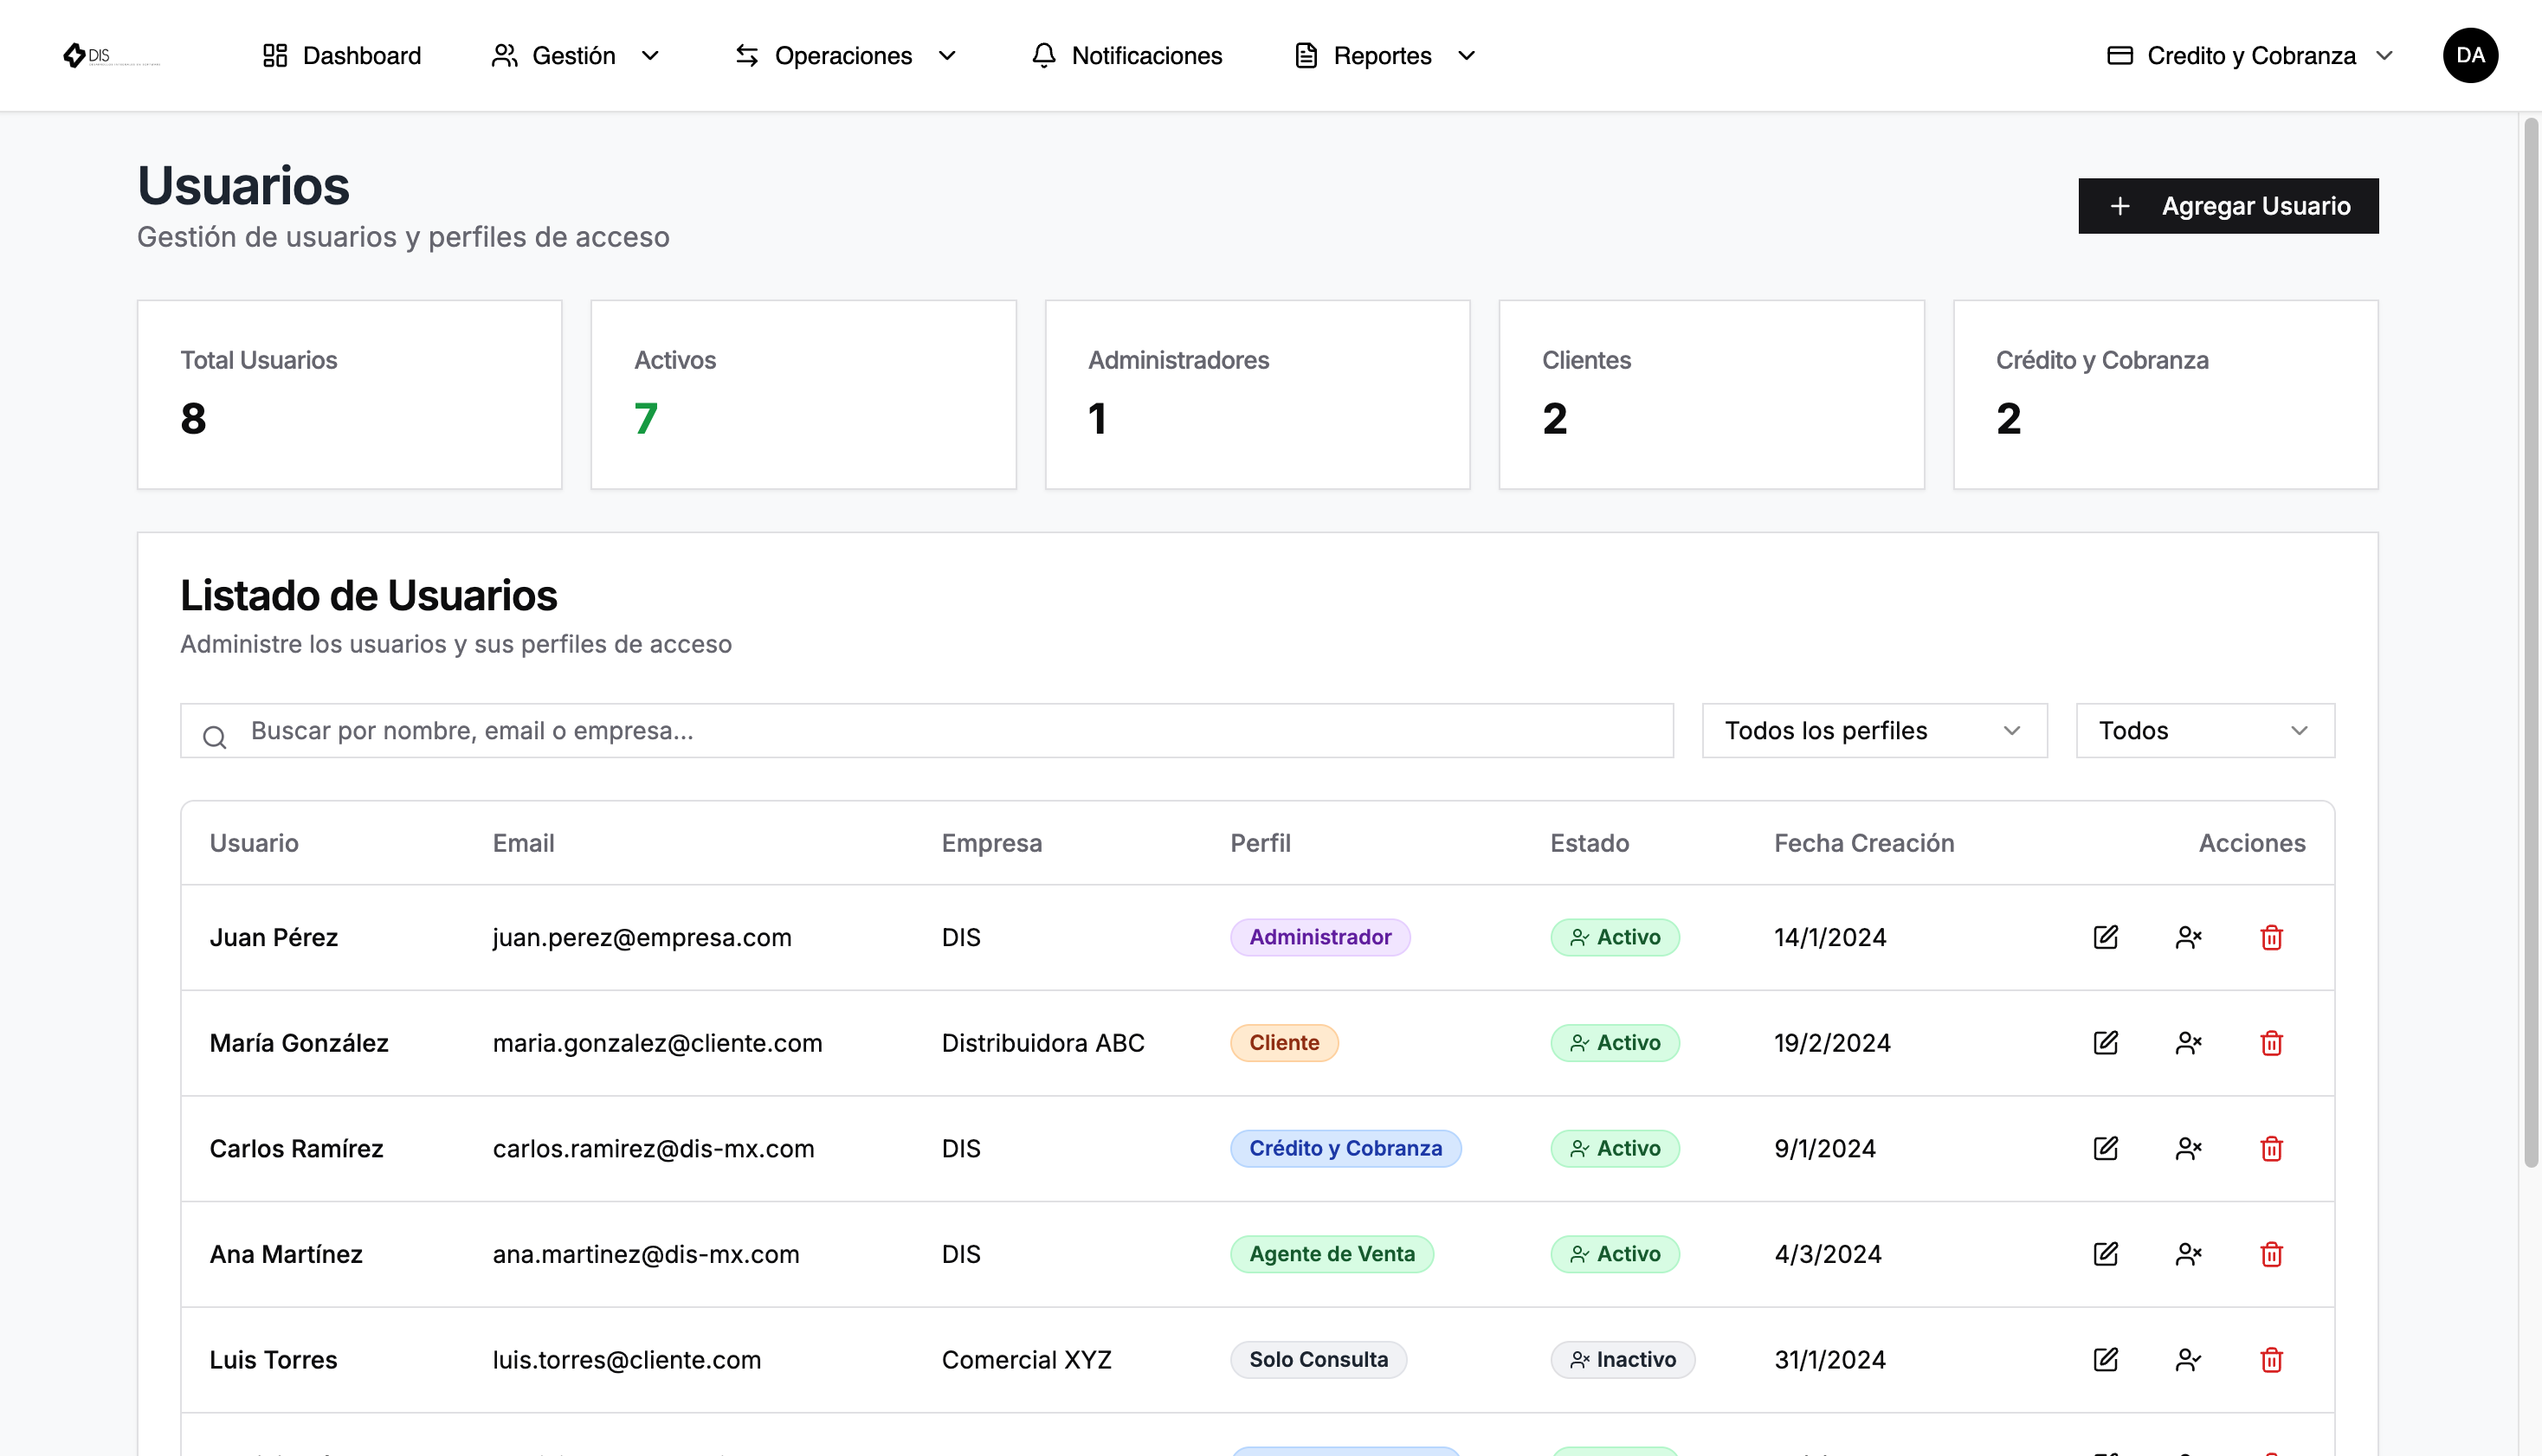Image resolution: width=2542 pixels, height=1456 pixels.
Task: Open the edit pencil for Luis Torres
Action: [x=2105, y=1359]
